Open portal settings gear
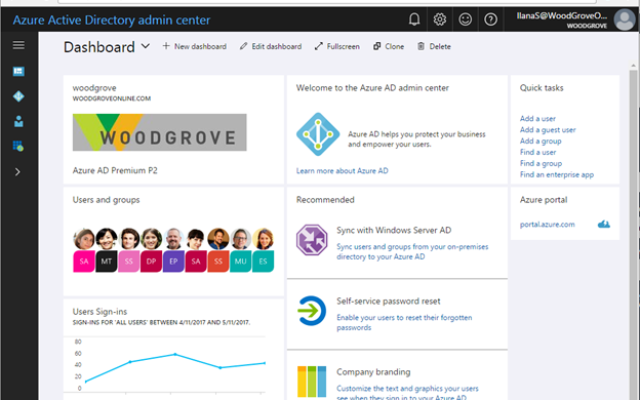640x400 pixels. click(440, 19)
